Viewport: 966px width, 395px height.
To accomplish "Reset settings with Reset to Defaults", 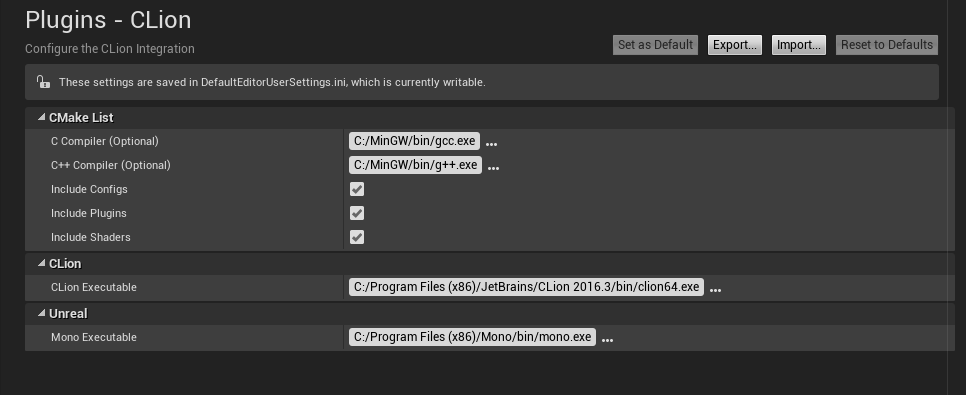I will click(887, 45).
